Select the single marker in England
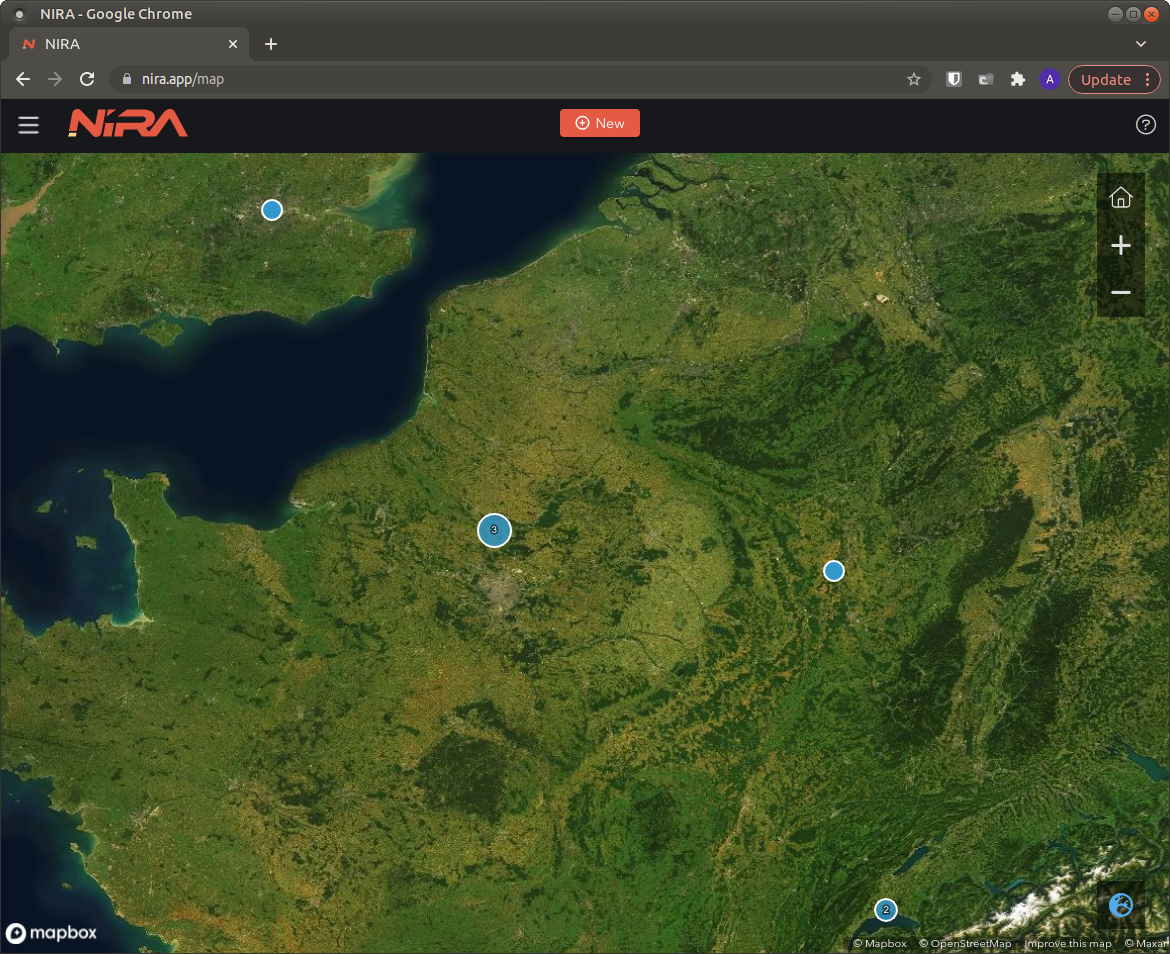This screenshot has width=1170, height=954. [272, 210]
